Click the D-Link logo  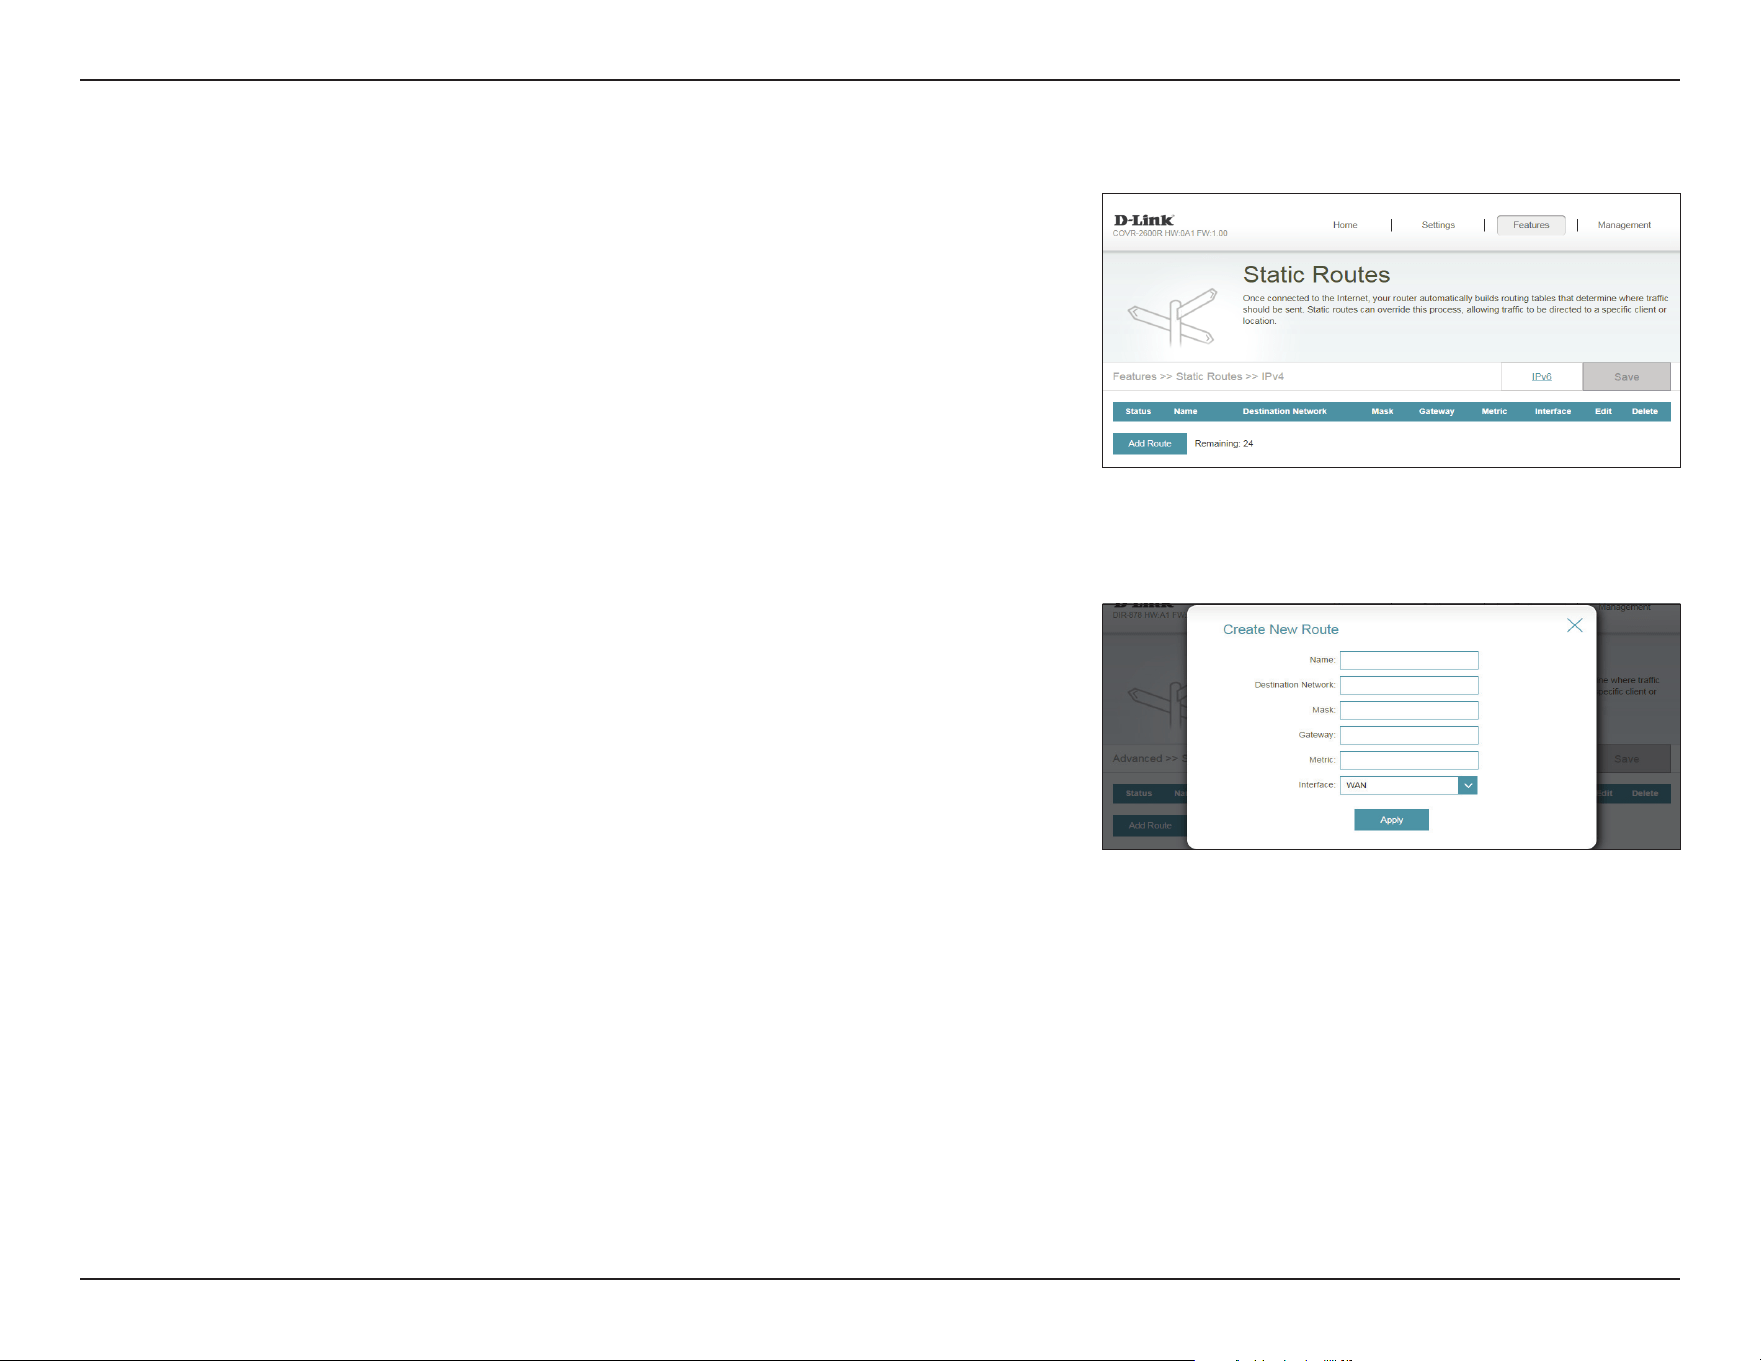pos(1143,220)
